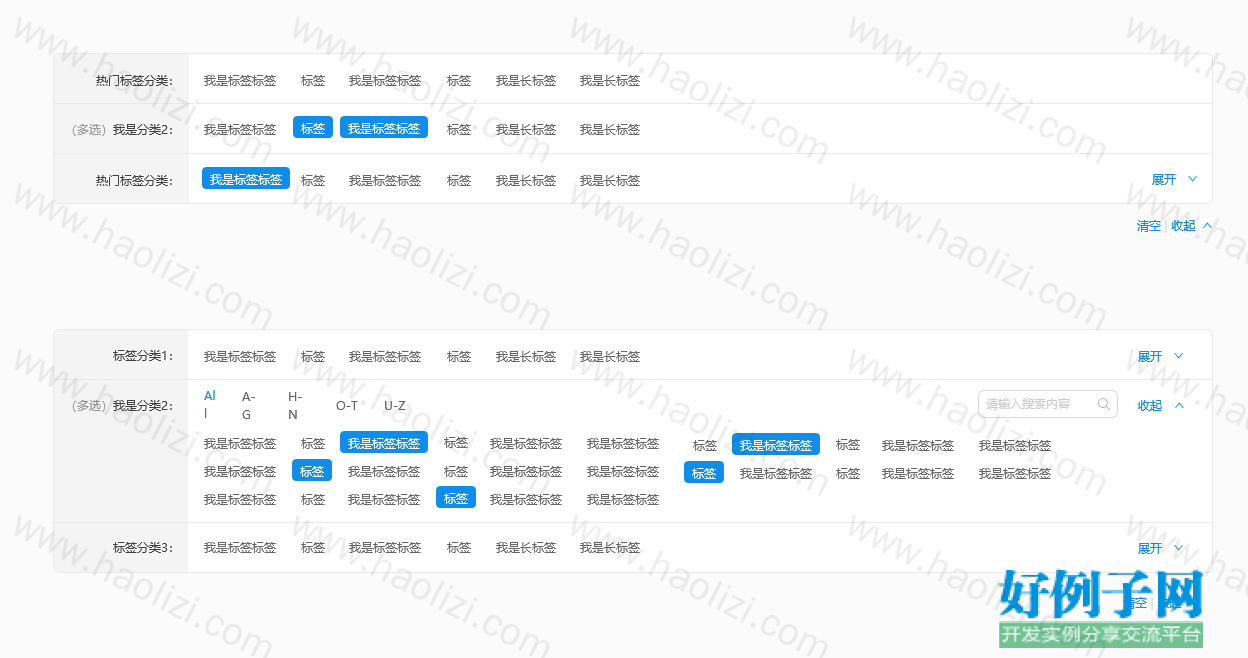Click lower panel's (多选) 我是分类2: label

coord(122,406)
